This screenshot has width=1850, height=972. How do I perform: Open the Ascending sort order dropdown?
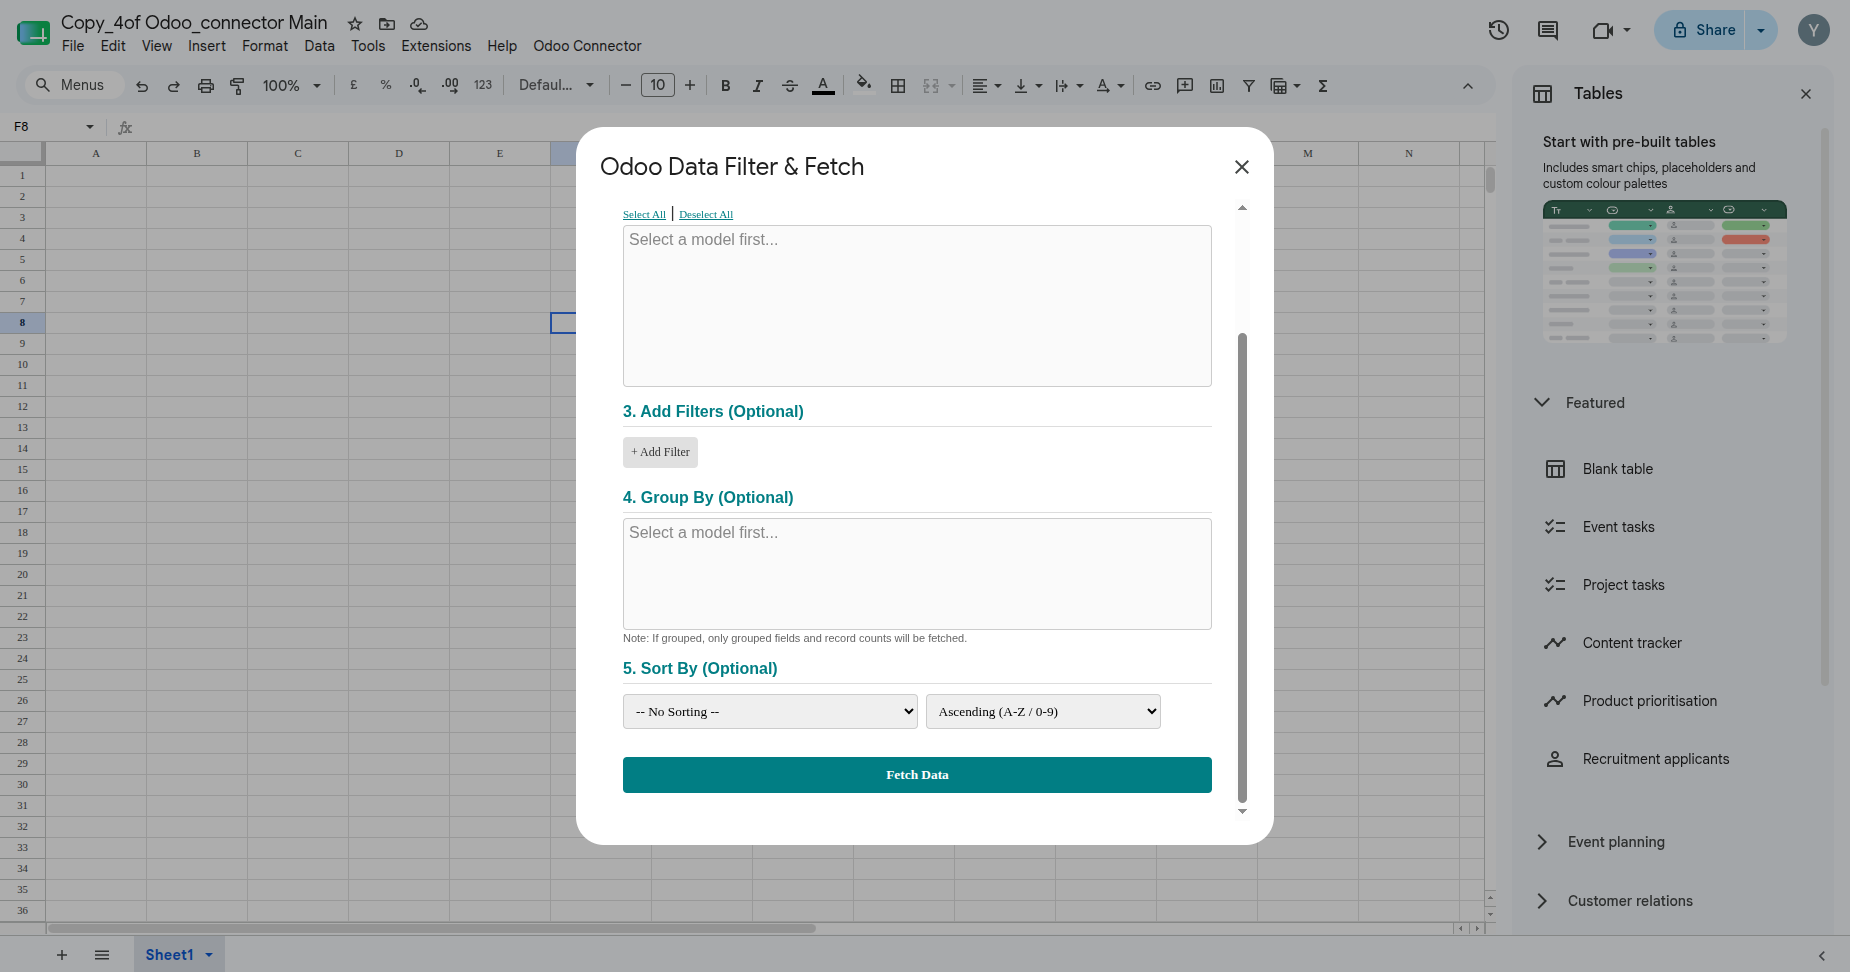coord(1043,711)
